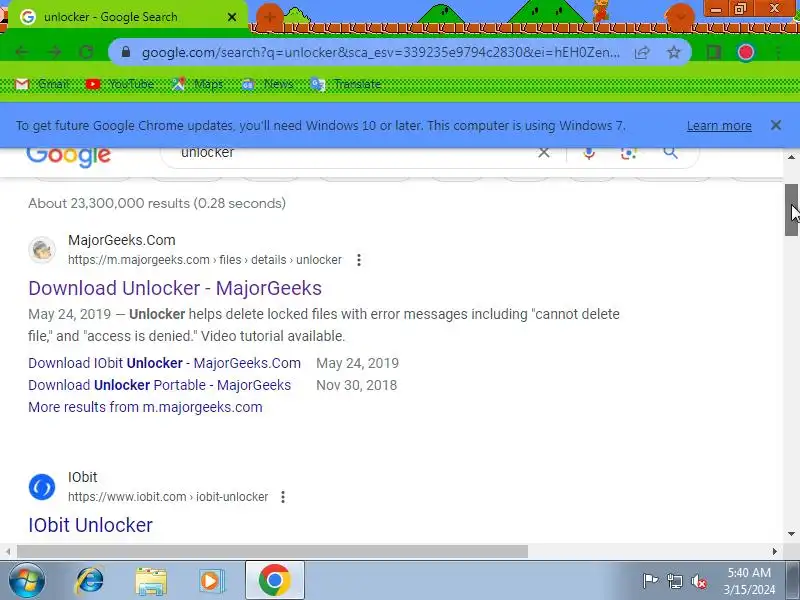
Task: Close the unlocker Google Search tab
Action: [x=232, y=17]
